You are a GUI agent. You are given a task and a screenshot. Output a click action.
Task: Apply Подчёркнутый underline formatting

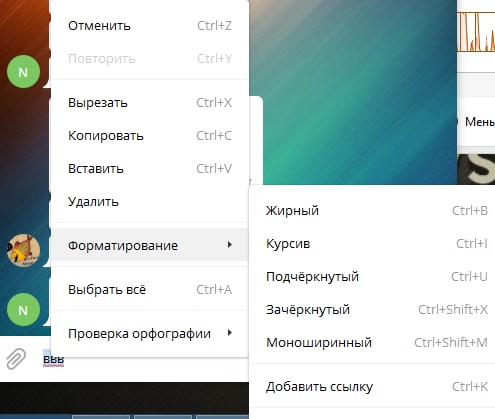coord(372,277)
